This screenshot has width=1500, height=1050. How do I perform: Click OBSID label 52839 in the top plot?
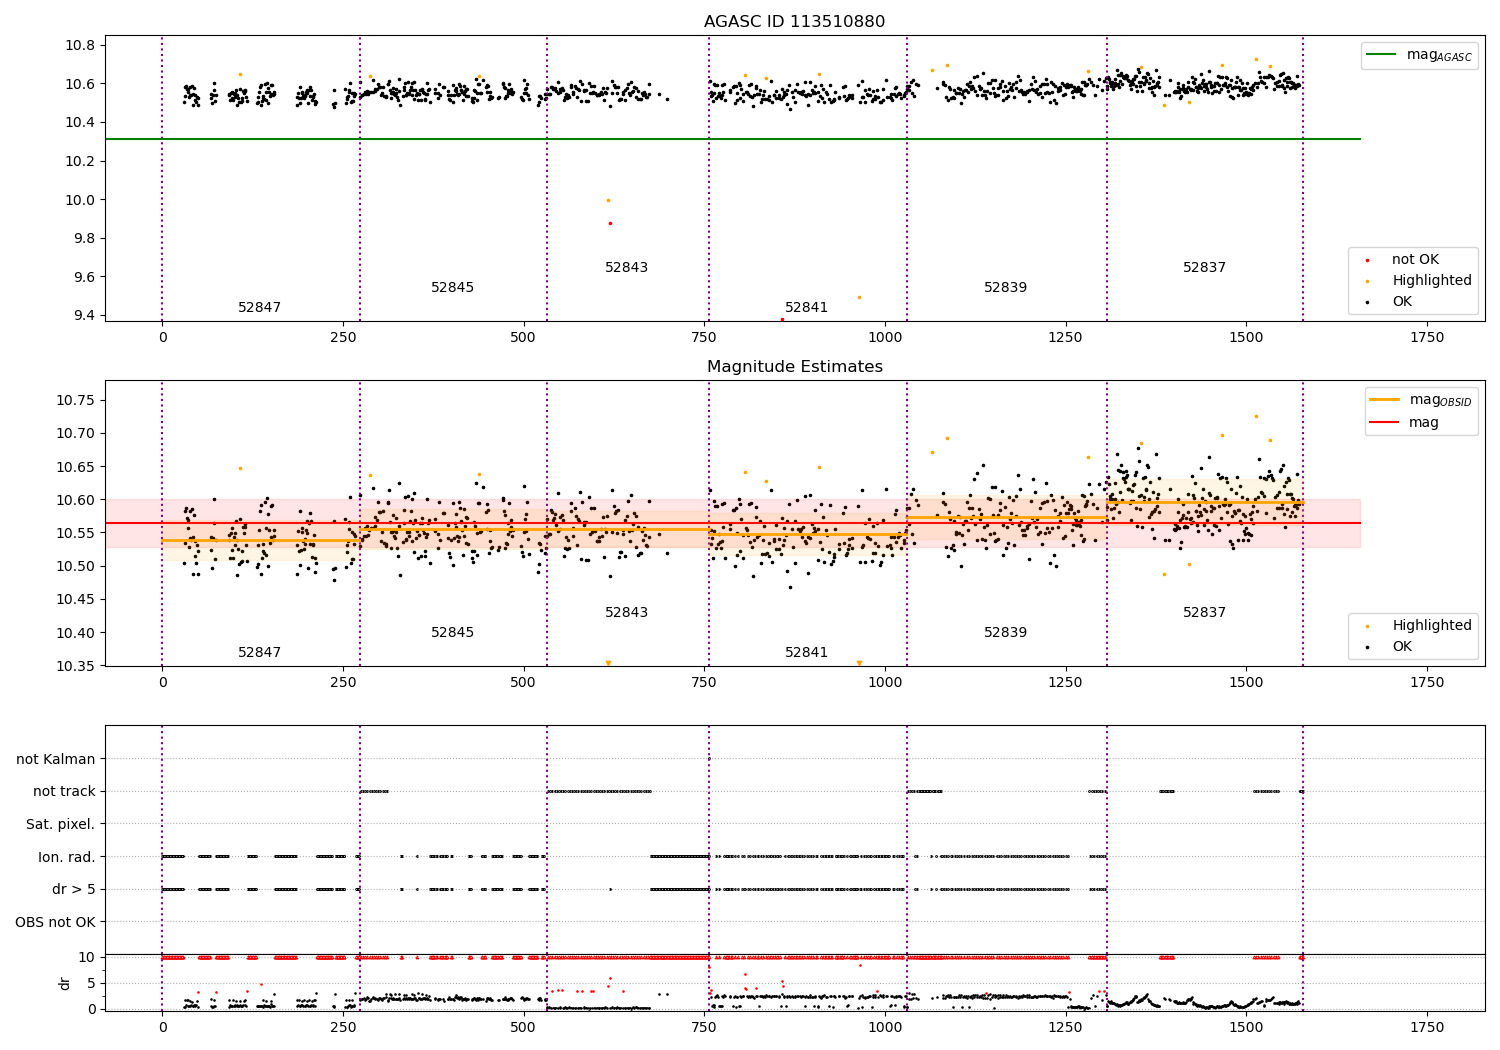1005,288
